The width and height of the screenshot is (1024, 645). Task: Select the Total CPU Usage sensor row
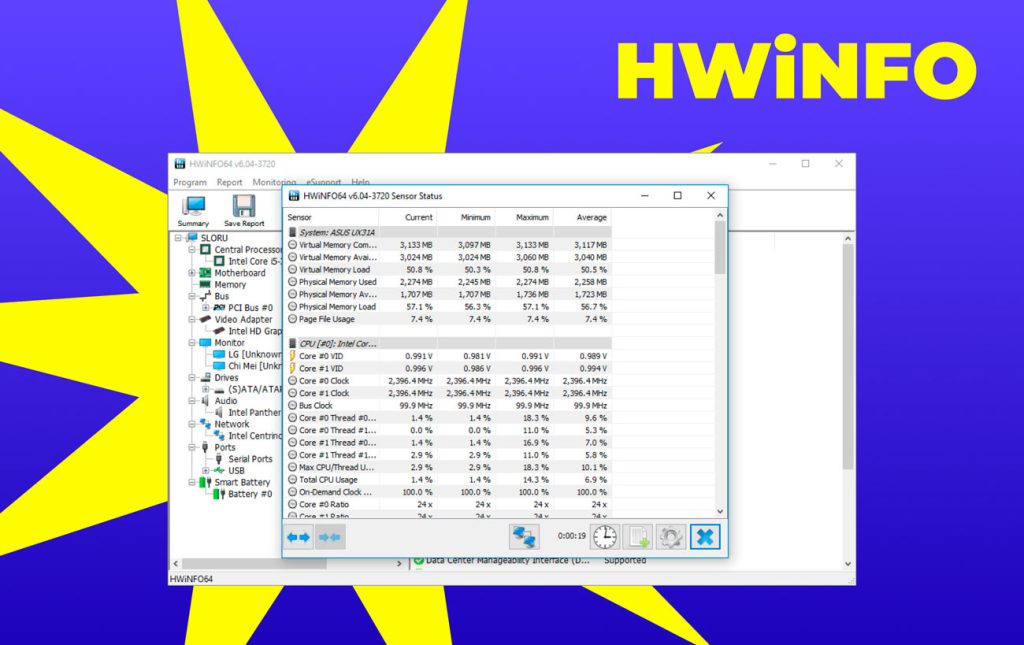point(448,480)
